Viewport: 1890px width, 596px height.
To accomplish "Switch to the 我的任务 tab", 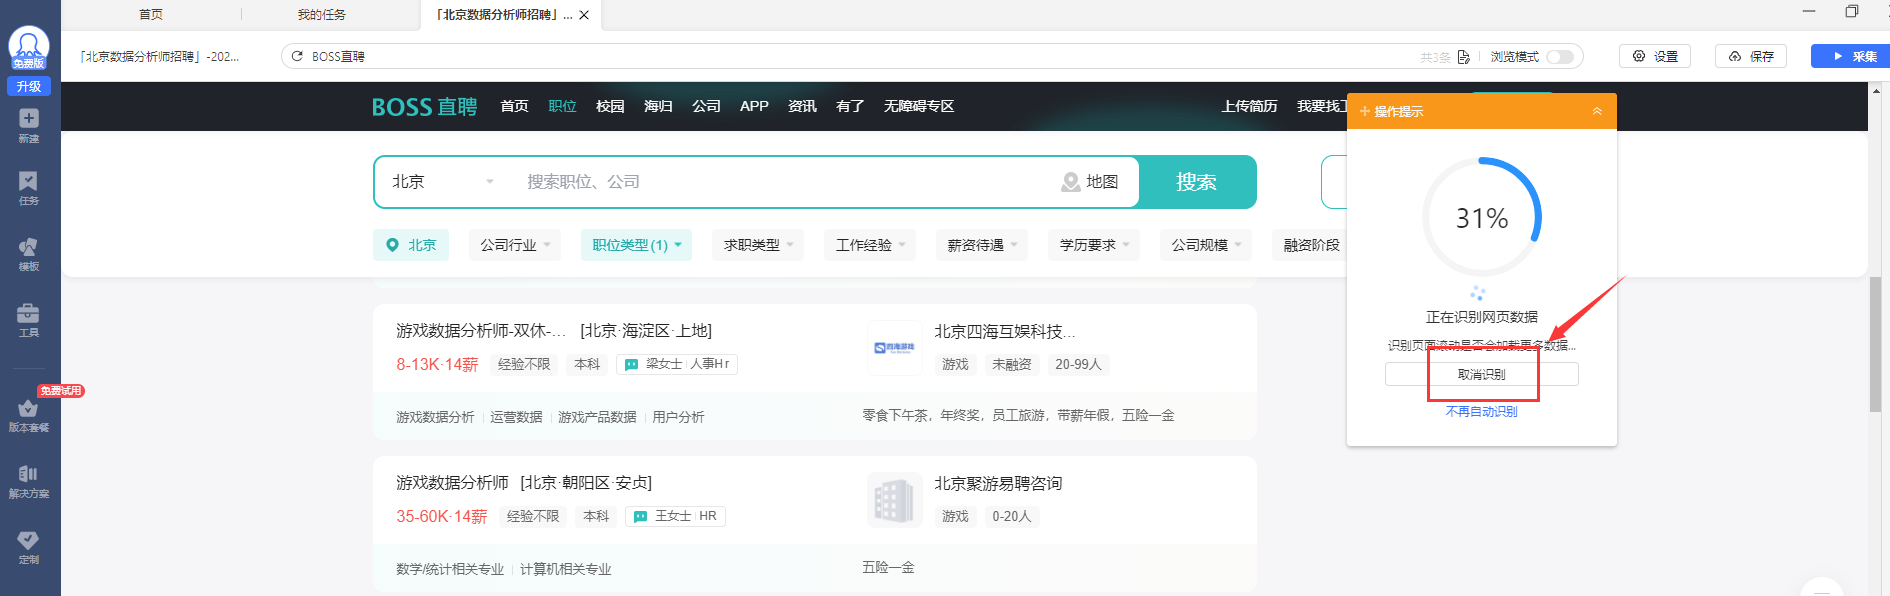I will pyautogui.click(x=322, y=14).
